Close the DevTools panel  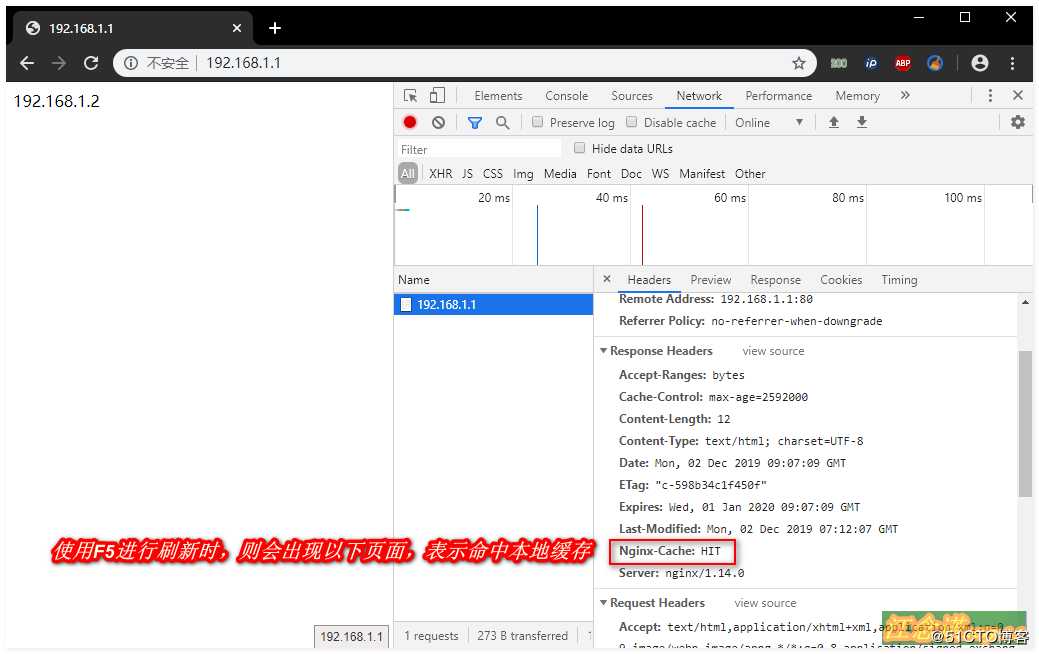pos(1018,95)
